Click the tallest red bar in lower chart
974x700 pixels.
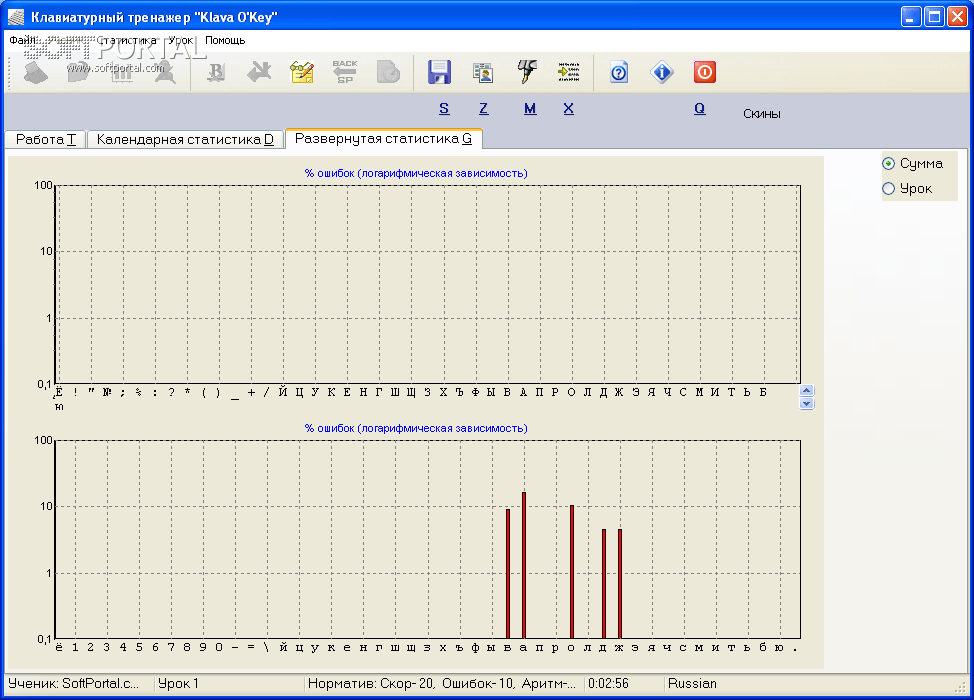tap(524, 565)
